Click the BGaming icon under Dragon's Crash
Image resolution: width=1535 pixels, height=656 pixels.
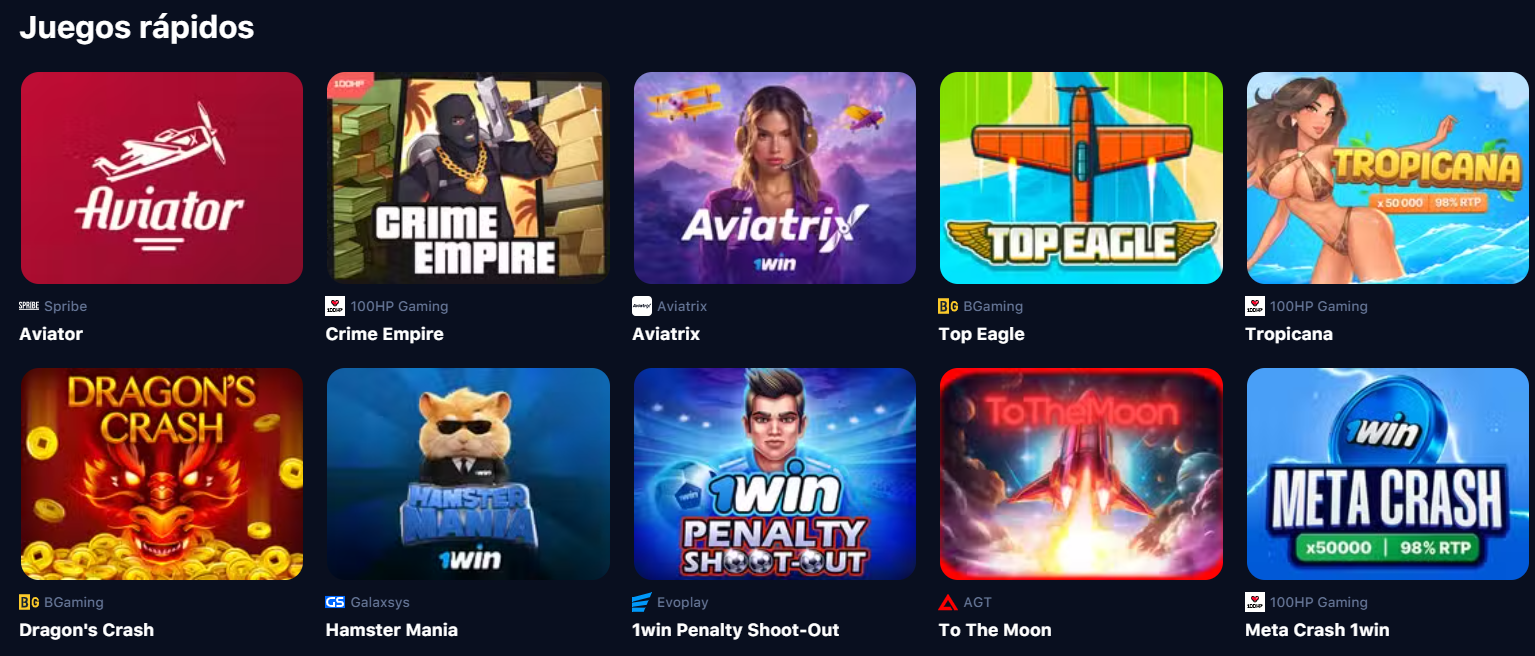pos(29,602)
